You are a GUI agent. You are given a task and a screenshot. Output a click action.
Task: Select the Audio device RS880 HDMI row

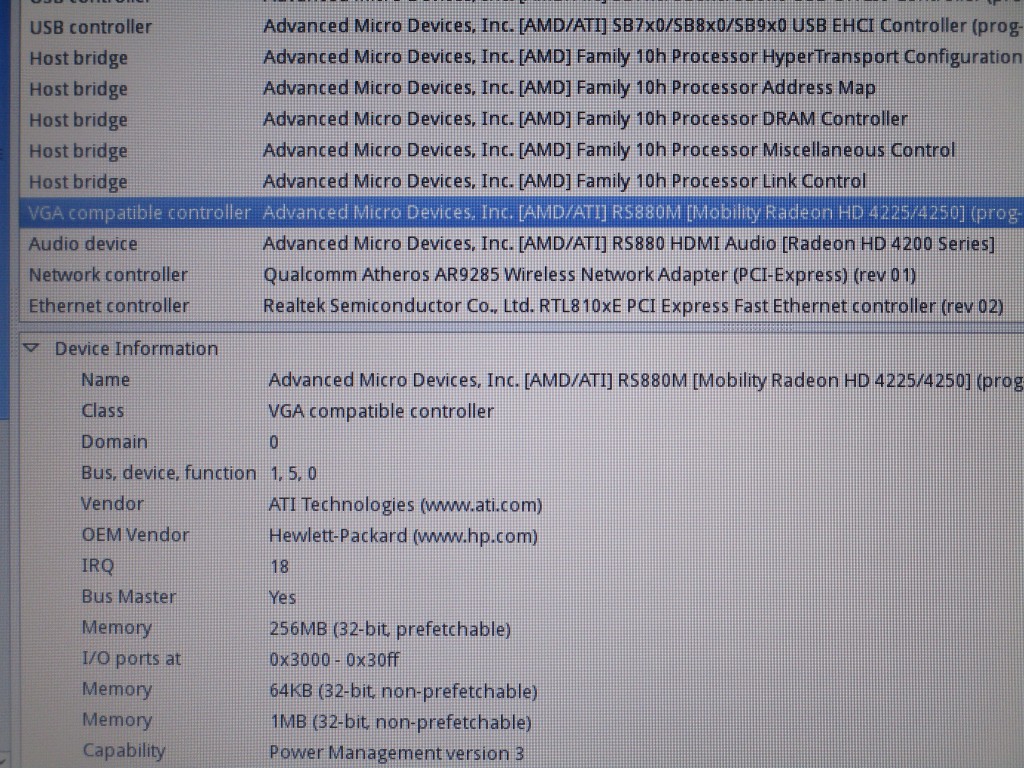click(521, 244)
